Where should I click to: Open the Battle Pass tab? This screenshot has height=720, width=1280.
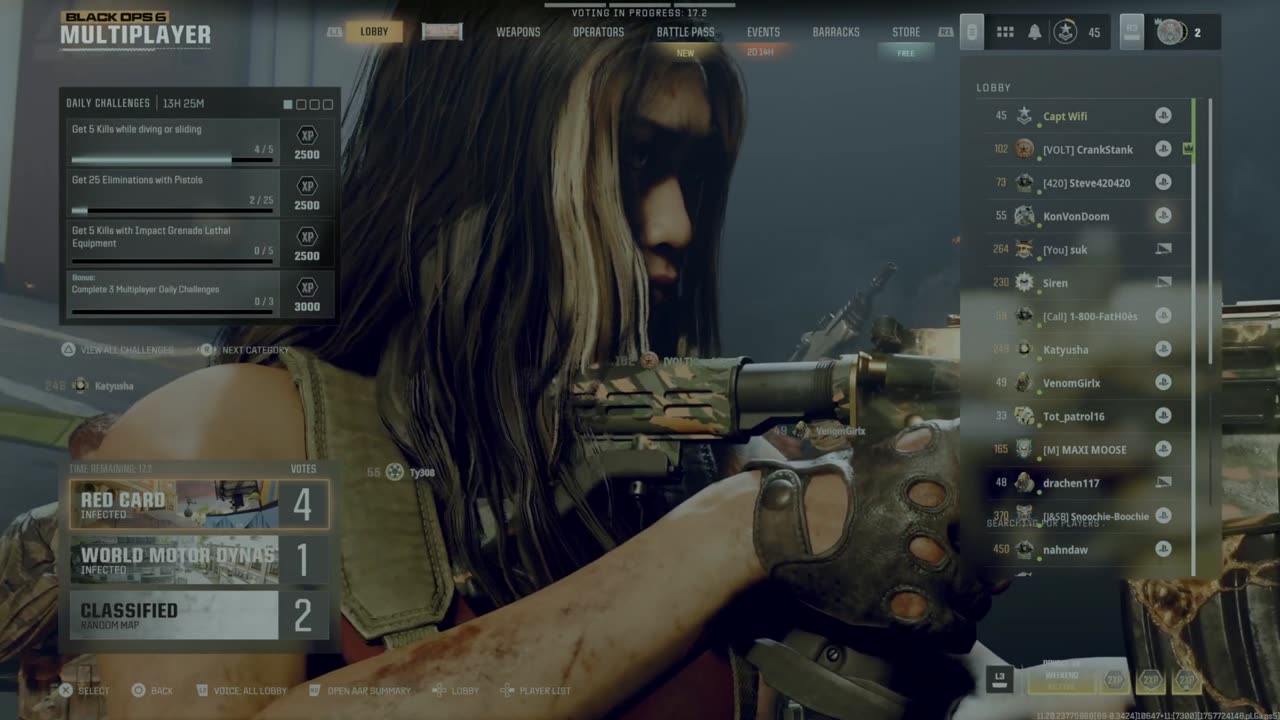[x=685, y=32]
